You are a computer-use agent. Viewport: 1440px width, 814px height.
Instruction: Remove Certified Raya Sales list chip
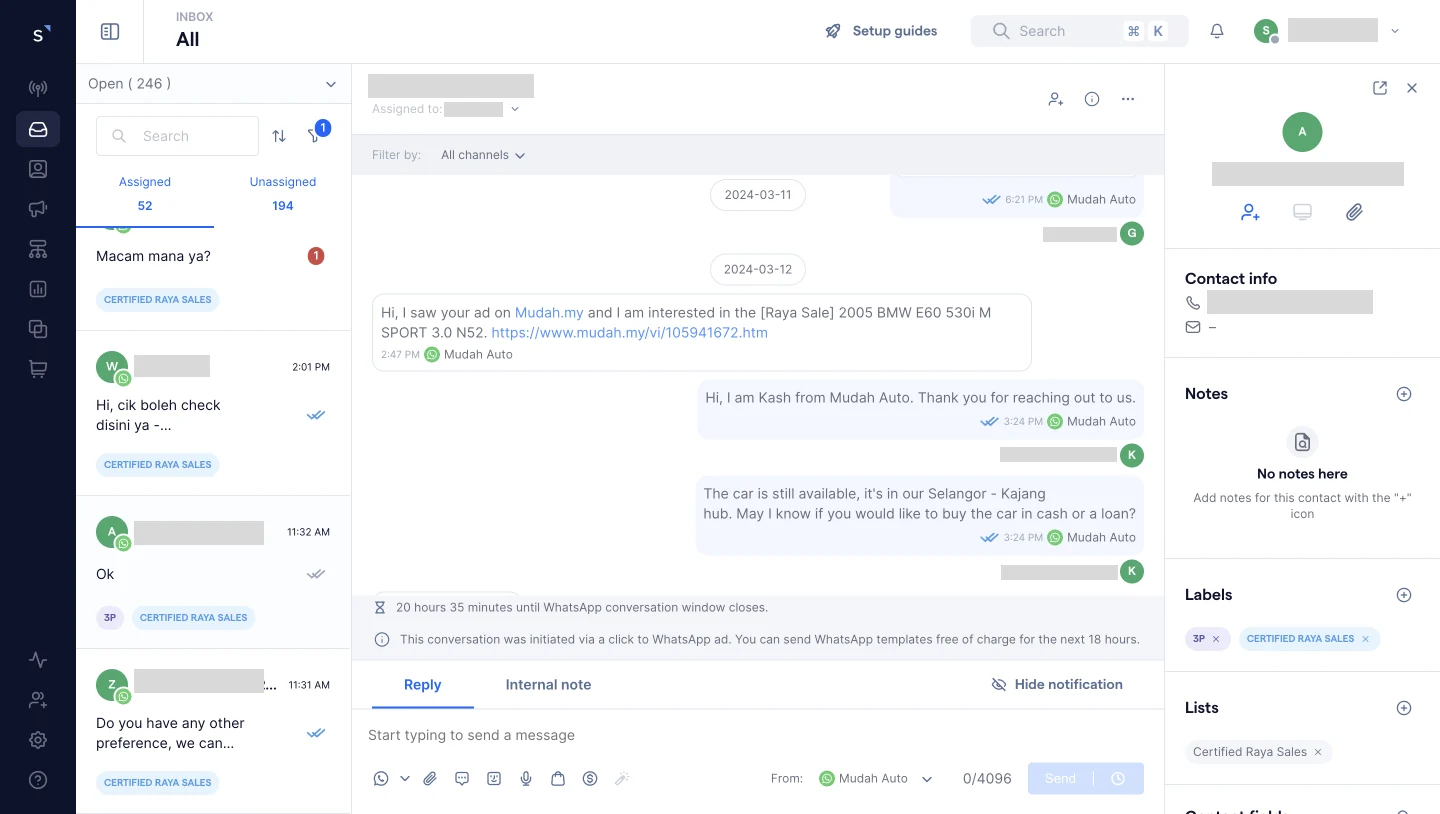click(x=1318, y=752)
